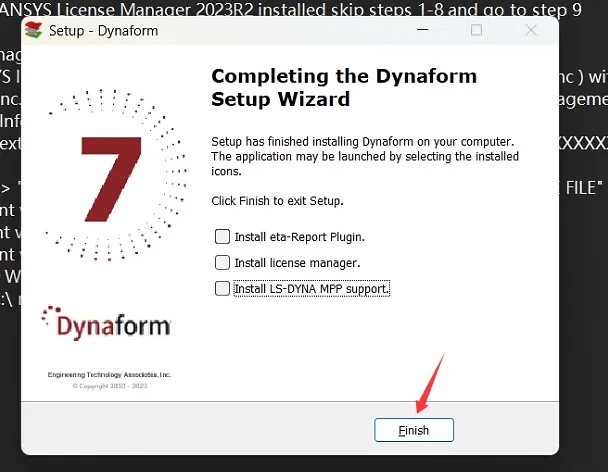
Task: Click the 'Setup - Dynaform' title text
Action: (104, 31)
